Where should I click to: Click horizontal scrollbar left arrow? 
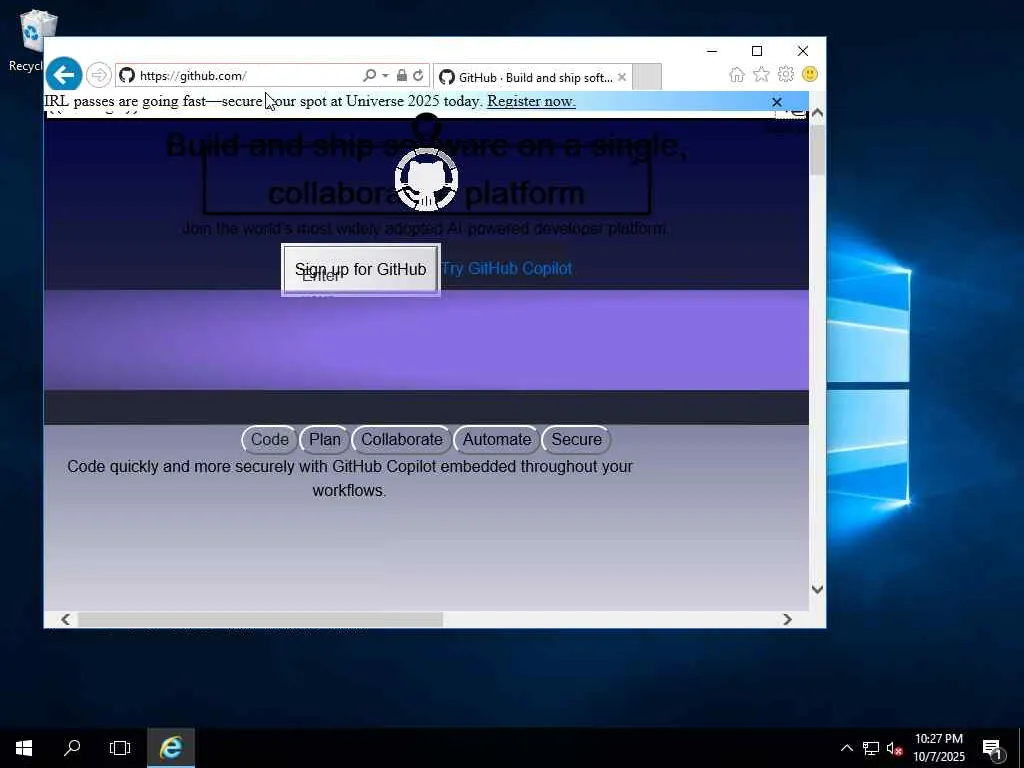[65, 619]
